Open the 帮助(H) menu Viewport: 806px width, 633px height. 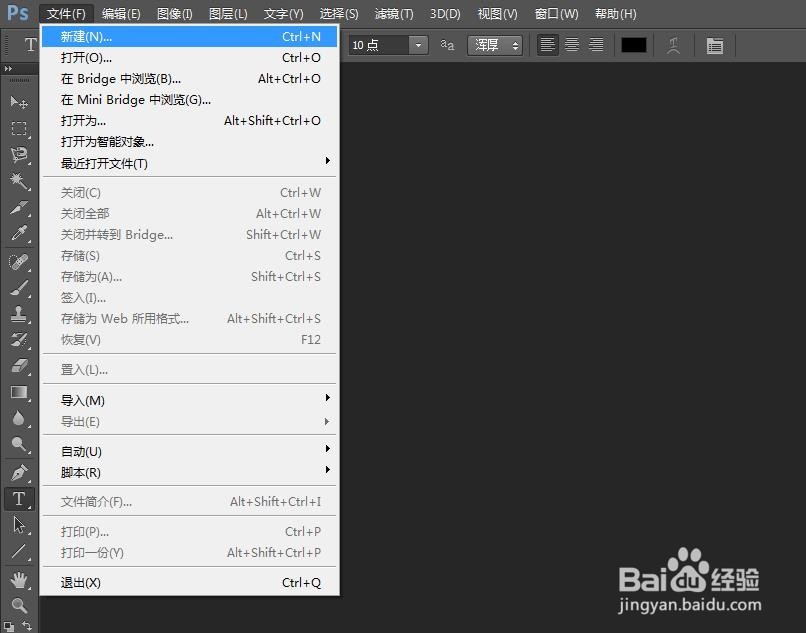tap(615, 13)
